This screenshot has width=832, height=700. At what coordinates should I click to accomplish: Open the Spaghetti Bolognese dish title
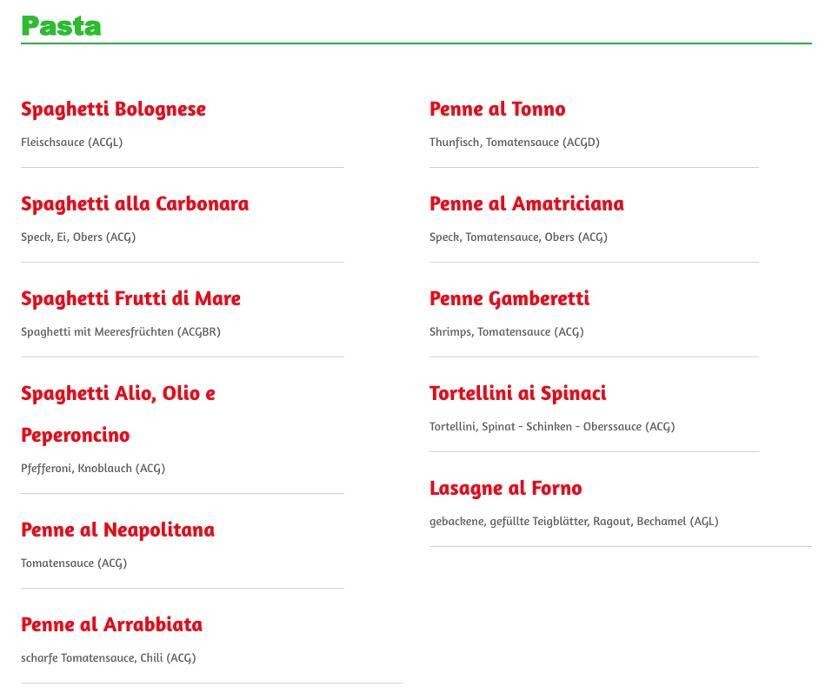pyautogui.click(x=113, y=109)
